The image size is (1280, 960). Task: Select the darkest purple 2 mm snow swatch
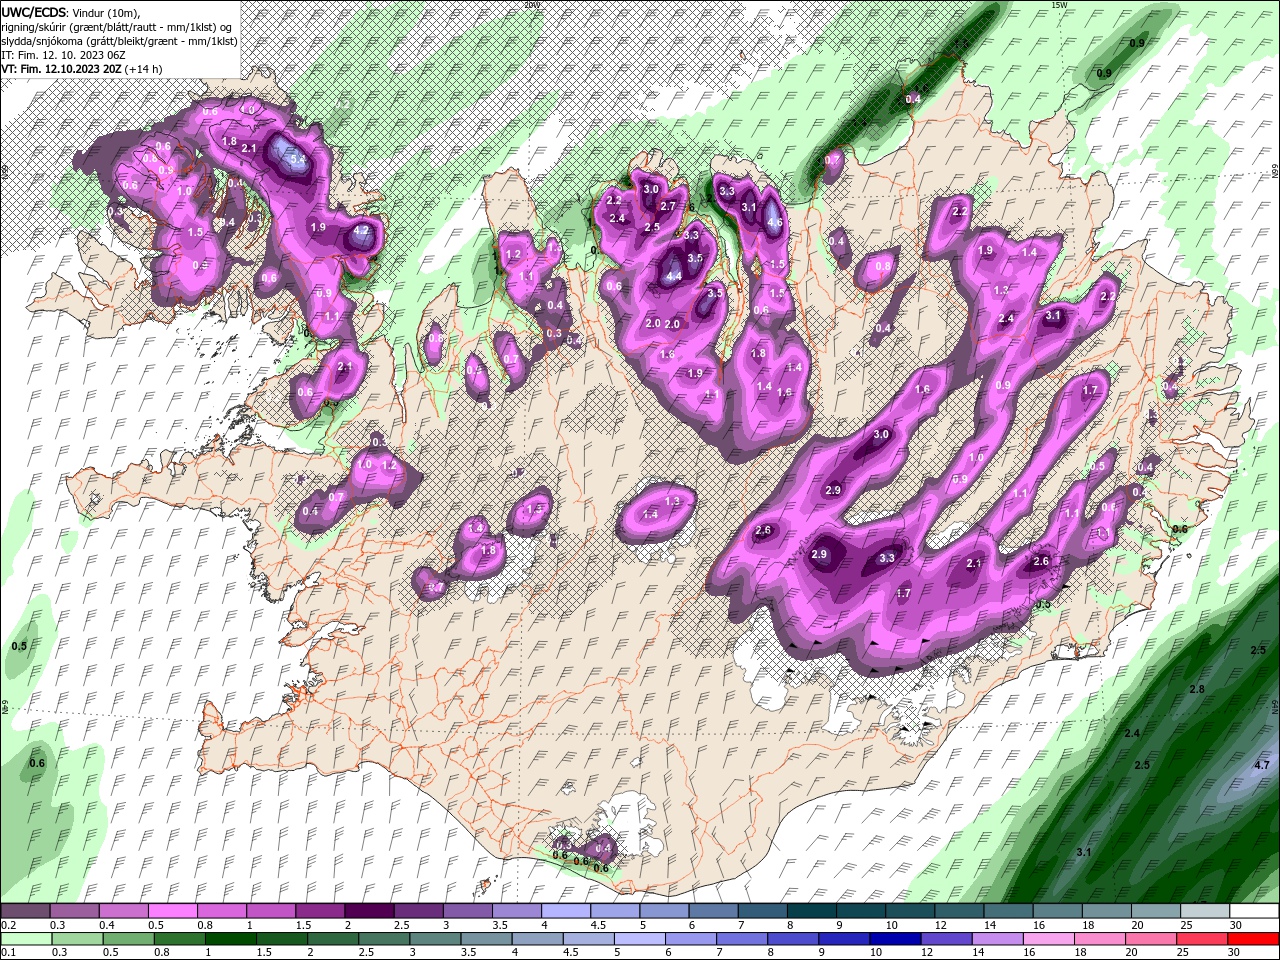[369, 911]
